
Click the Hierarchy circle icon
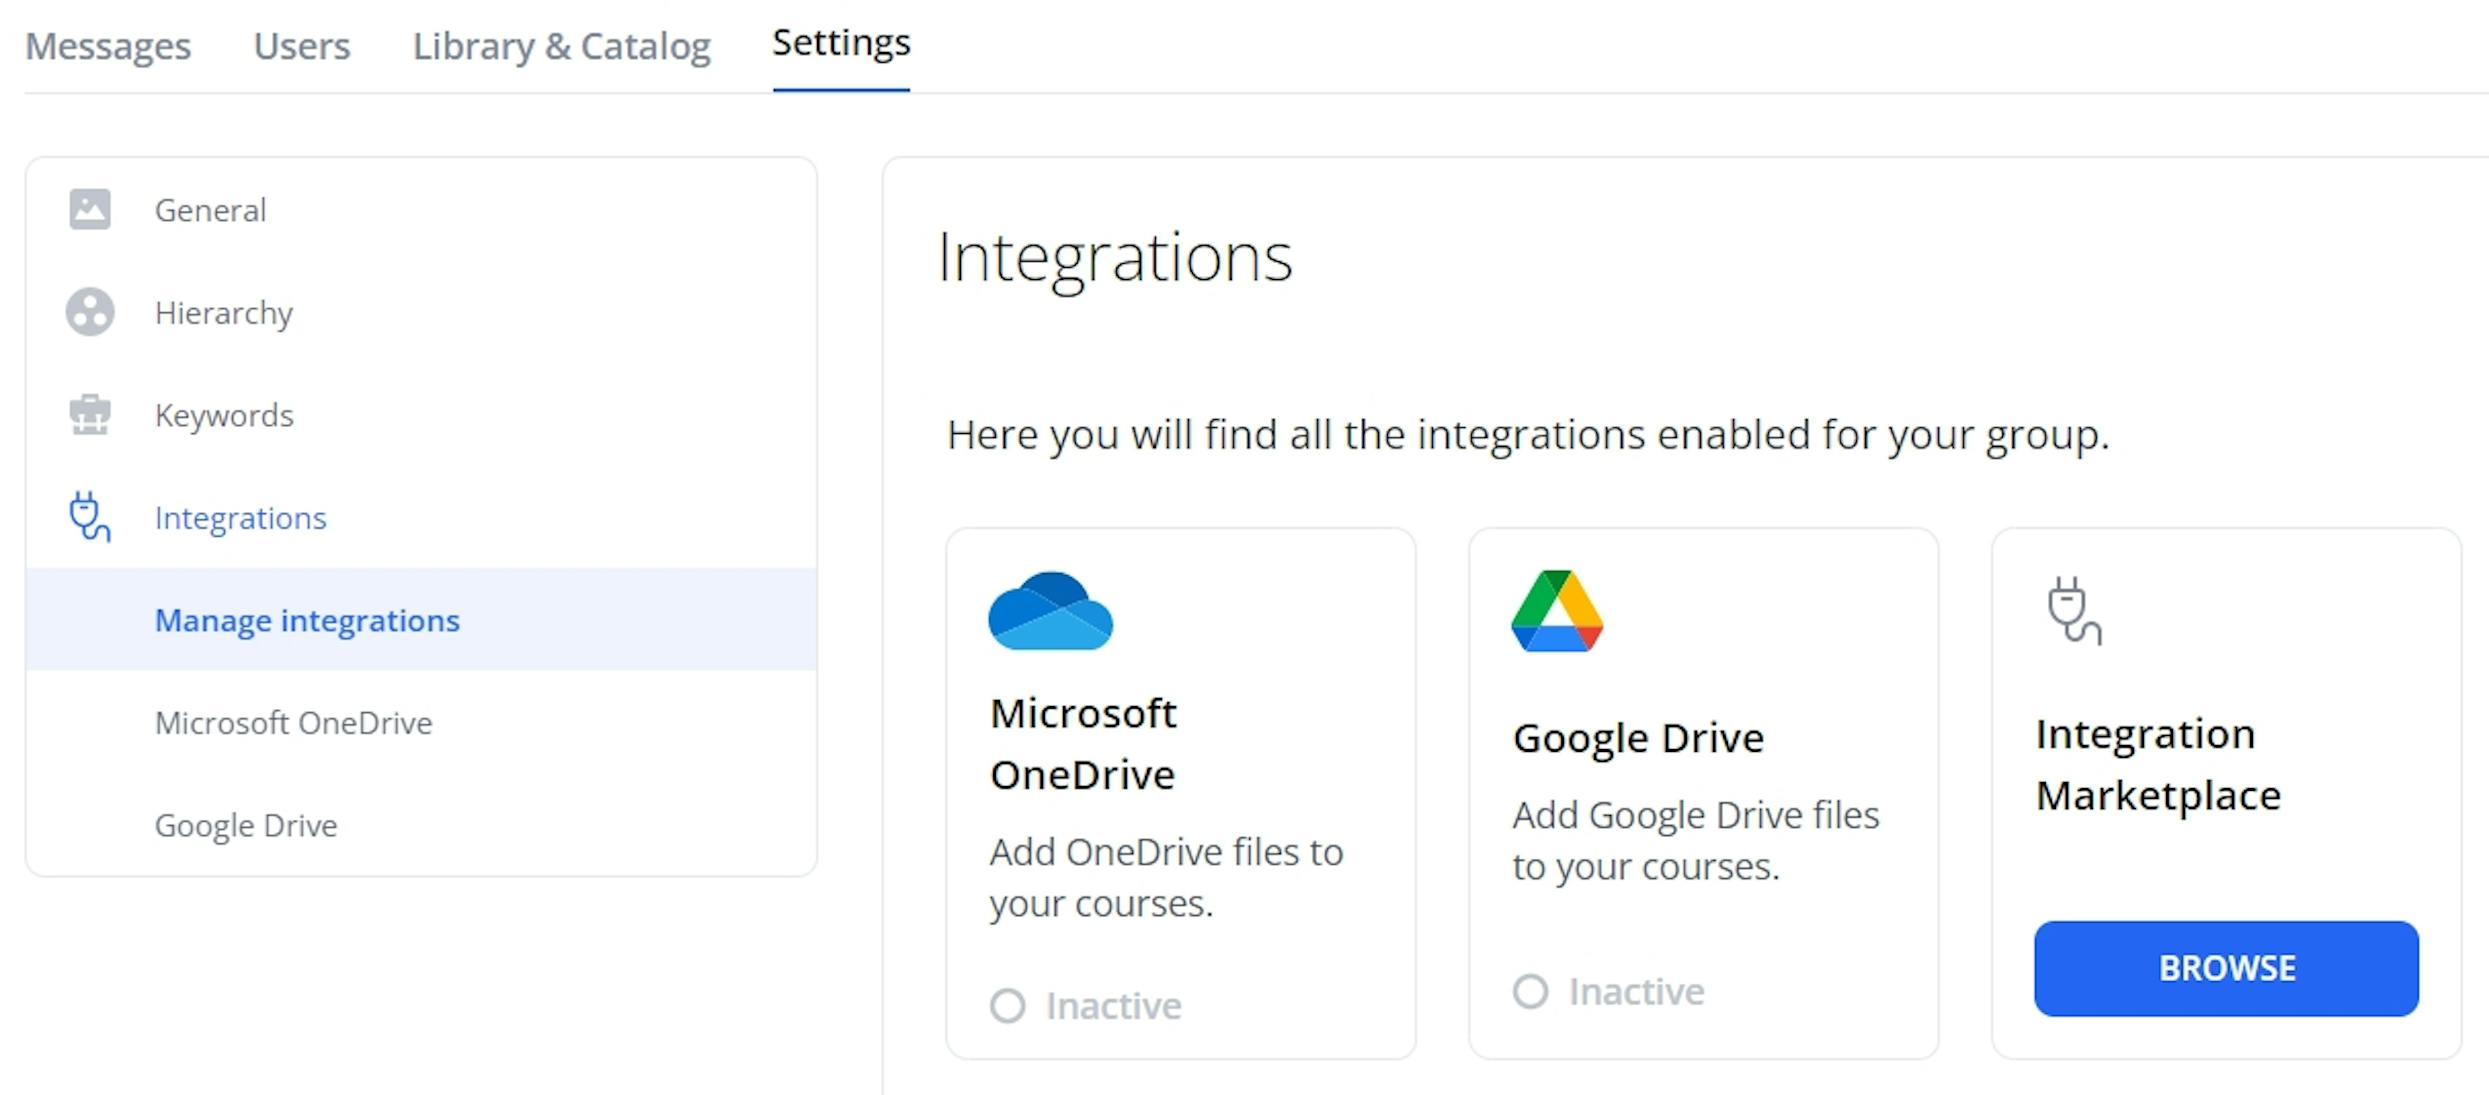(x=90, y=312)
